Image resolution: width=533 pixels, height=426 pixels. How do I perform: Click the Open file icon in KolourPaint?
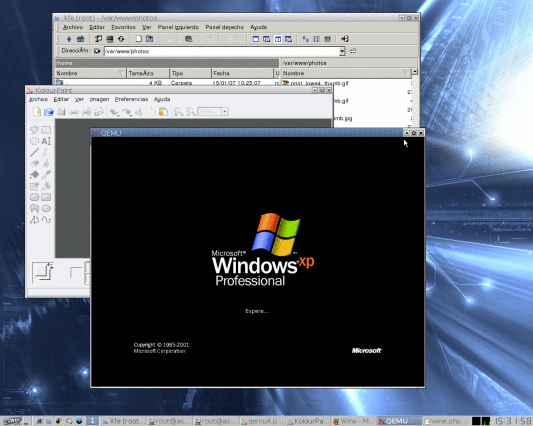tap(49, 112)
